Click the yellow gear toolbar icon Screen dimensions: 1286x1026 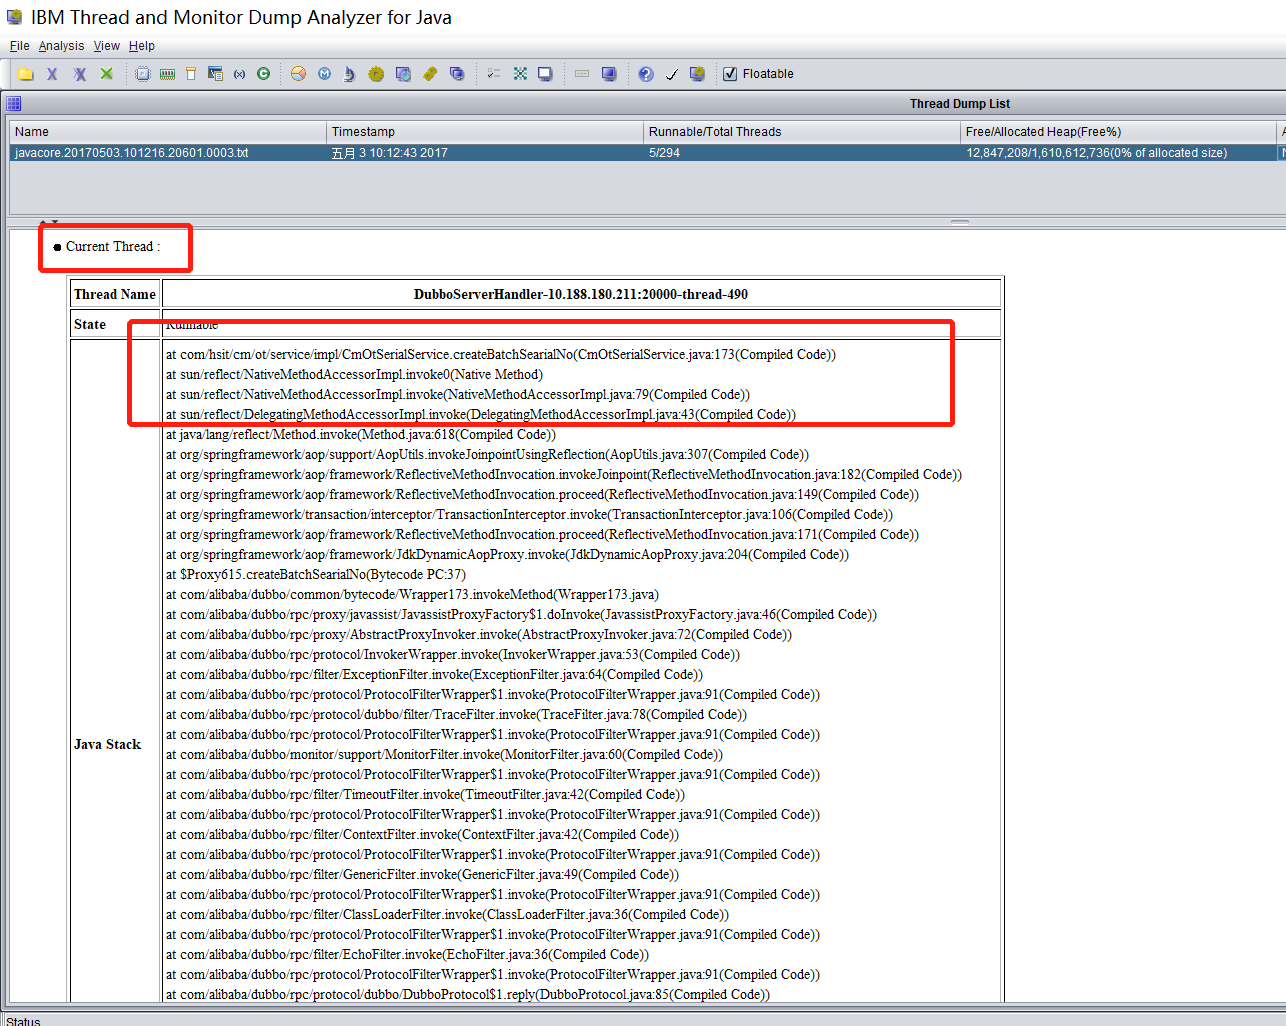[376, 74]
